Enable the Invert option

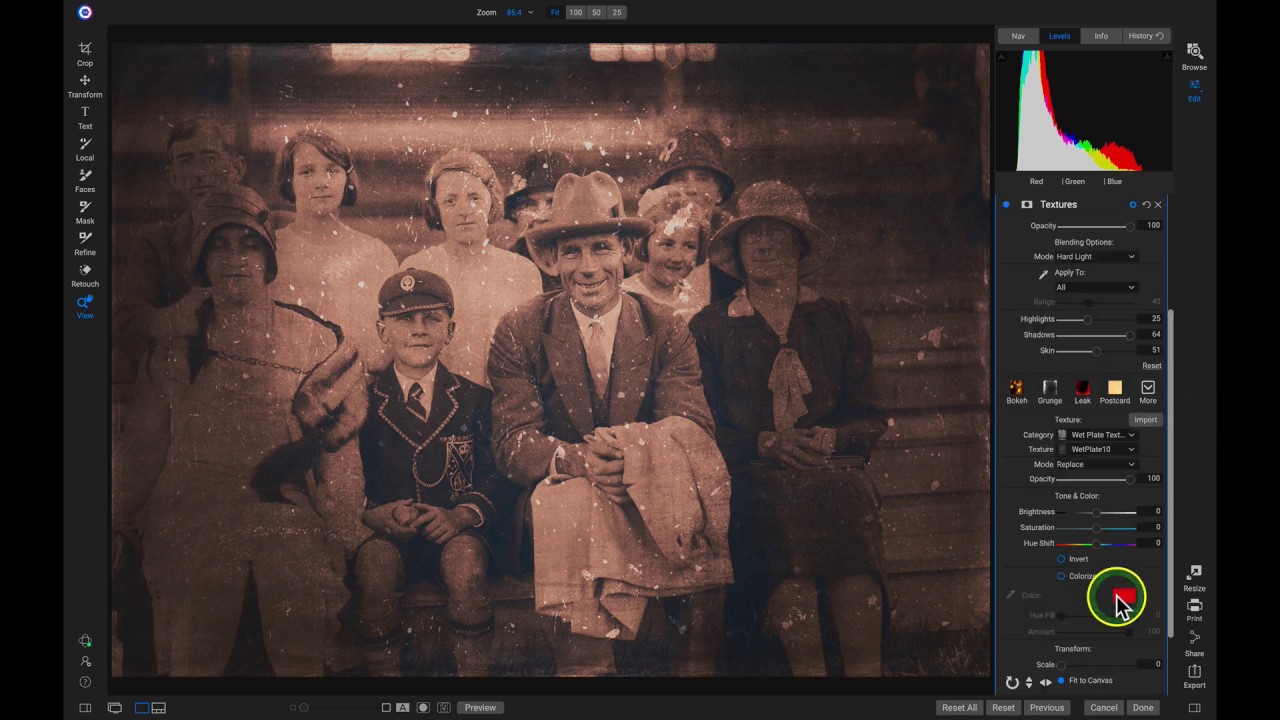(1061, 559)
